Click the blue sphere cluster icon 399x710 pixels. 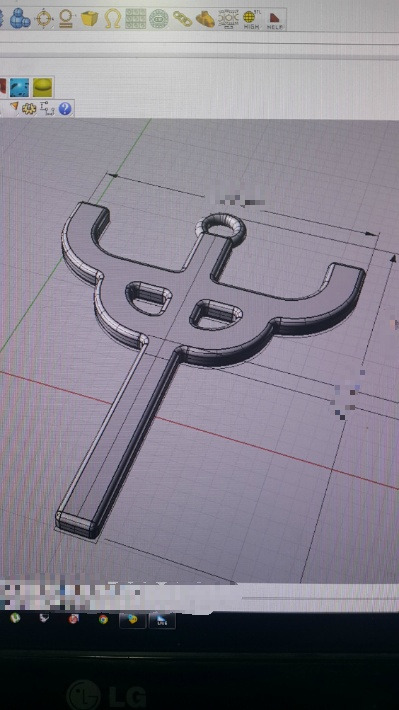(x=19, y=19)
